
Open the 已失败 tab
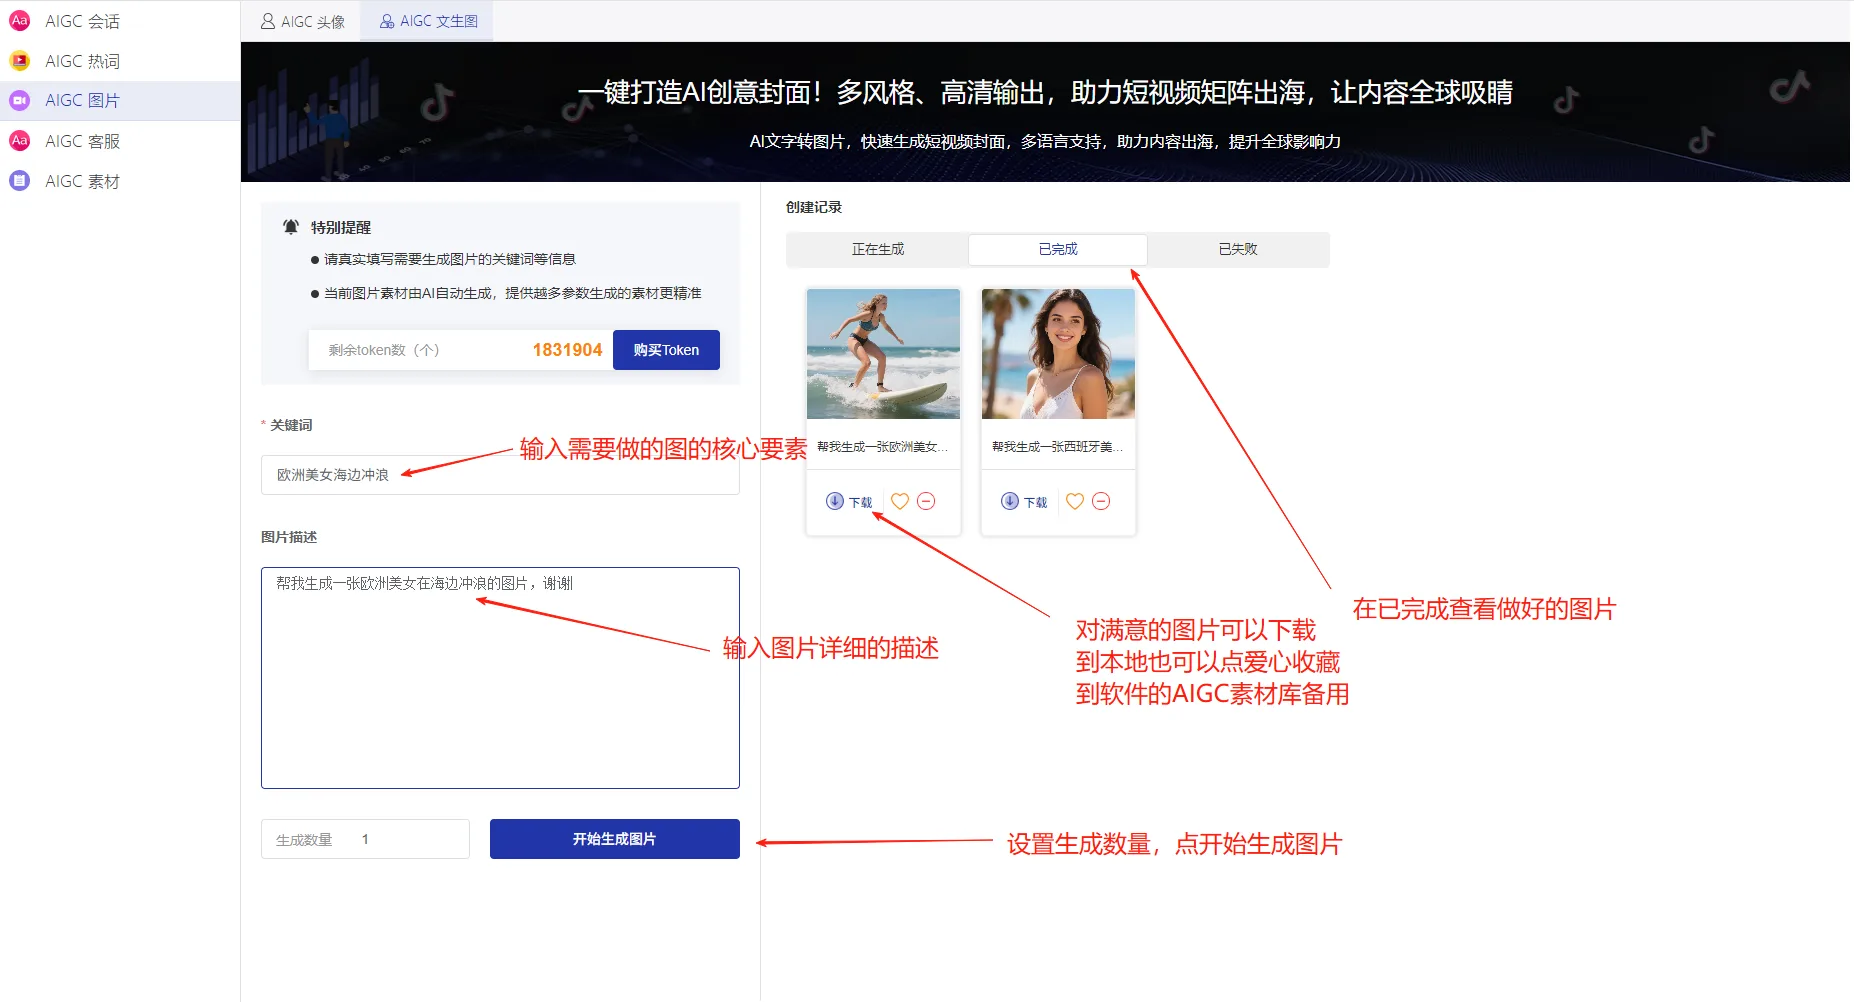click(x=1238, y=249)
